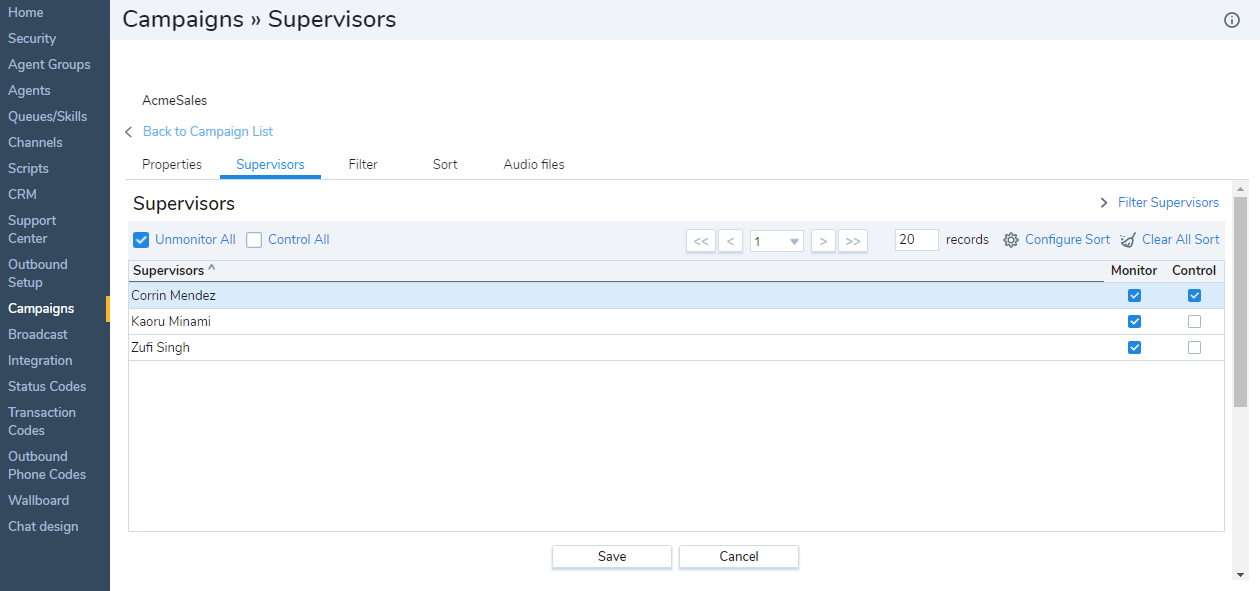Enable Control for Kaoru Minami
The width and height of the screenshot is (1260, 591).
click(x=1194, y=322)
